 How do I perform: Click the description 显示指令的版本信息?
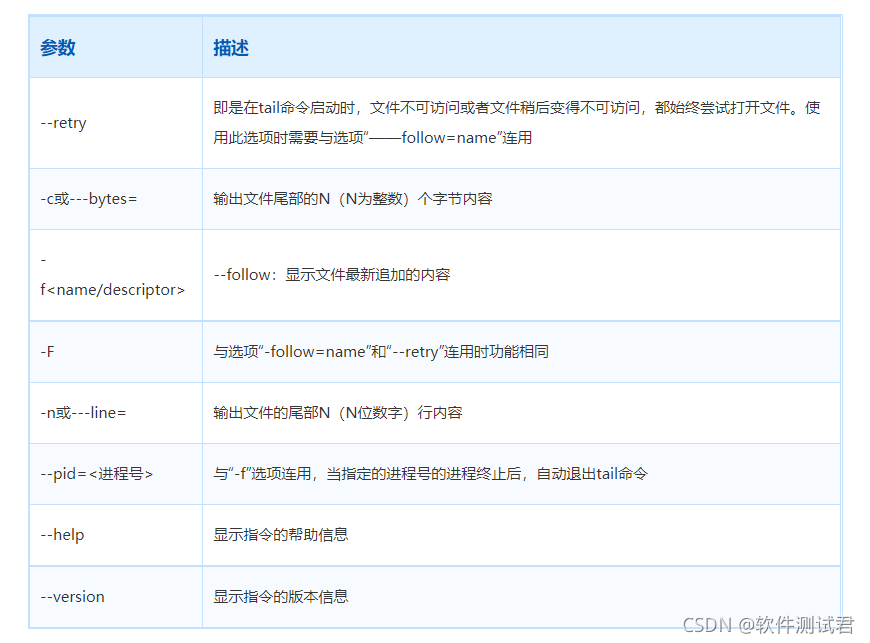pos(281,597)
